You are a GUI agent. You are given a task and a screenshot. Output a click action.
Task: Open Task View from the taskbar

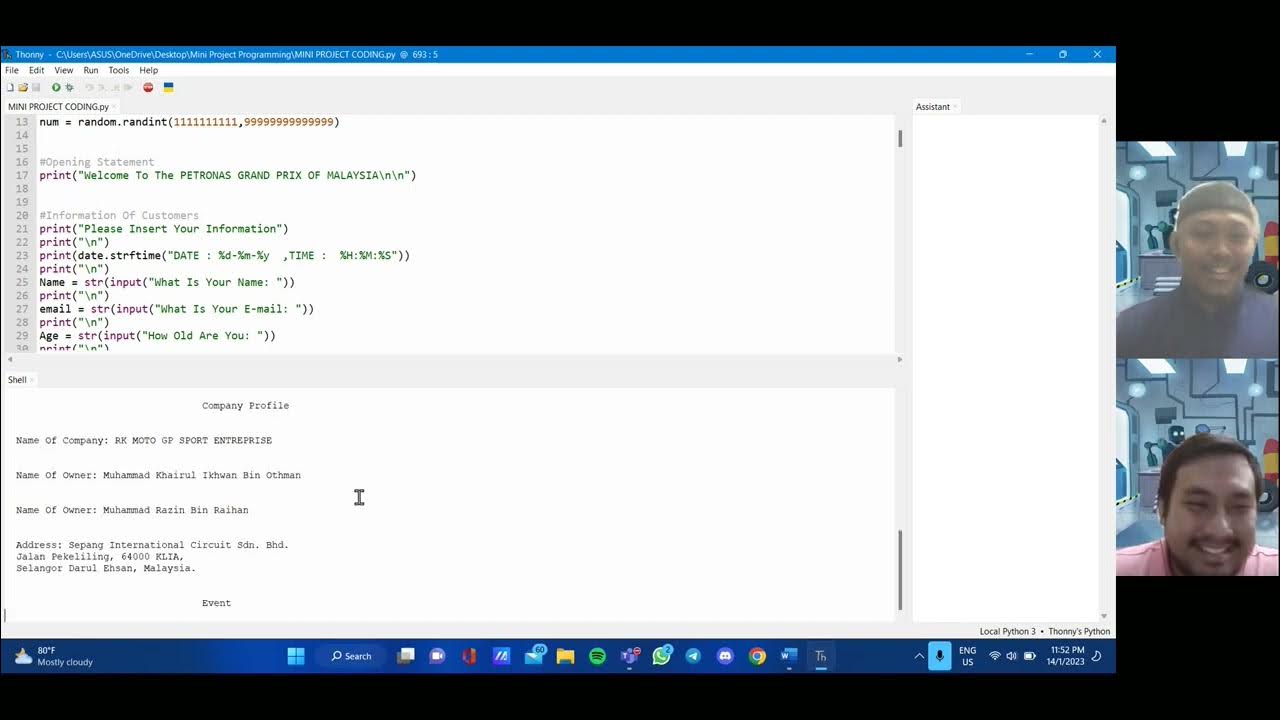[405, 656]
